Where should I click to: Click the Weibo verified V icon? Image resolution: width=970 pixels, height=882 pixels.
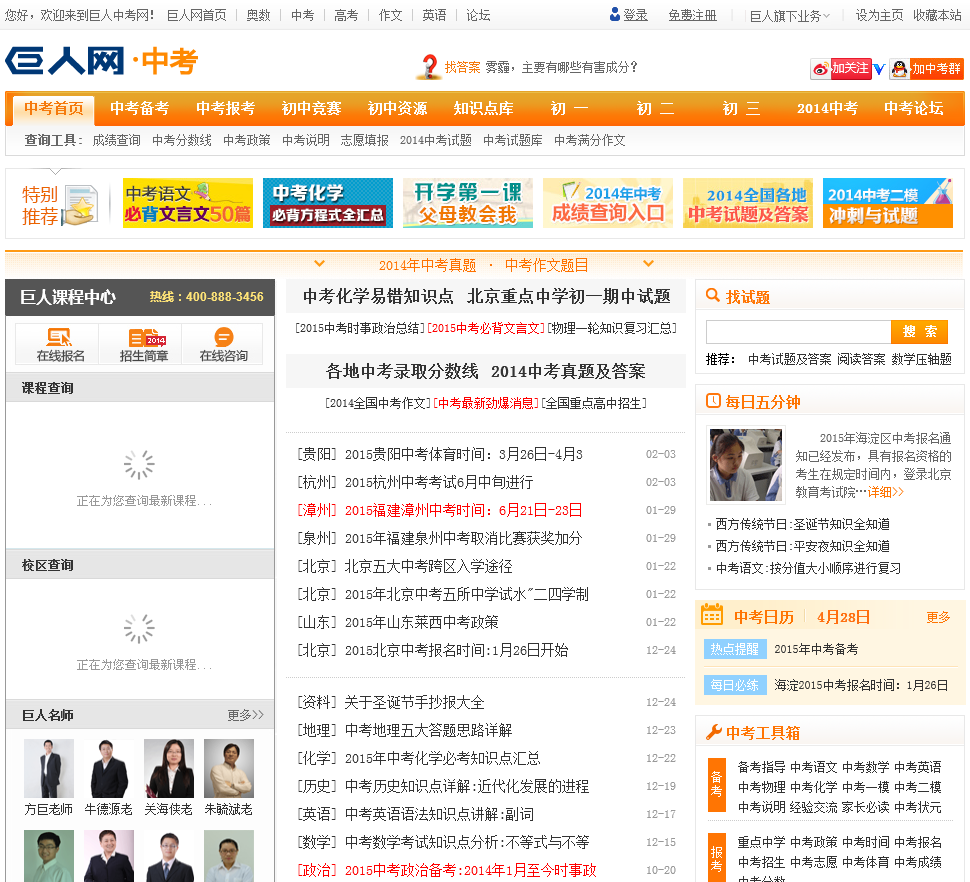(879, 69)
